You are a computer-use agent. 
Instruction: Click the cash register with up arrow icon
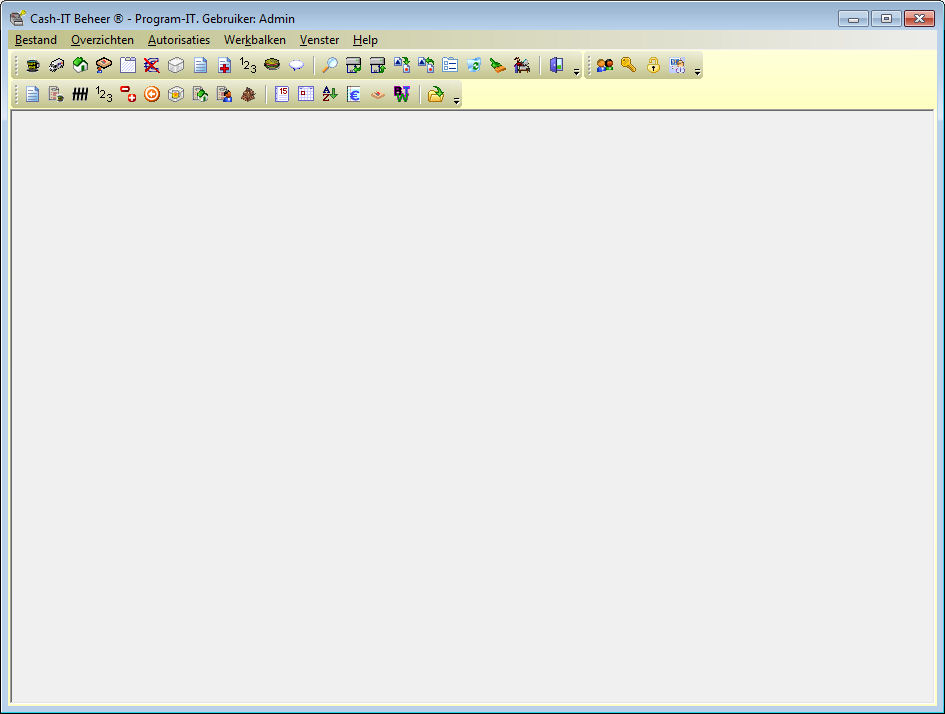378,65
